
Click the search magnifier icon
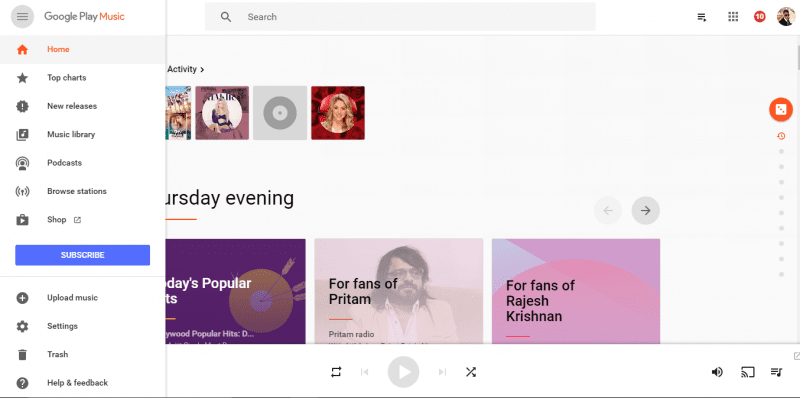[x=226, y=17]
